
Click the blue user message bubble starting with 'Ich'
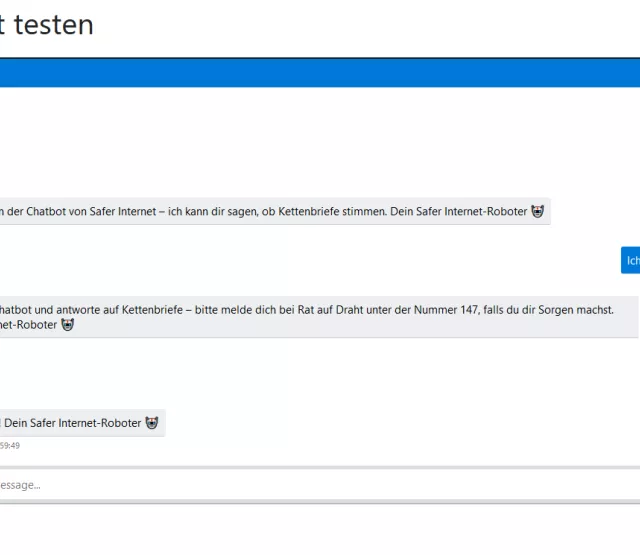click(x=631, y=261)
